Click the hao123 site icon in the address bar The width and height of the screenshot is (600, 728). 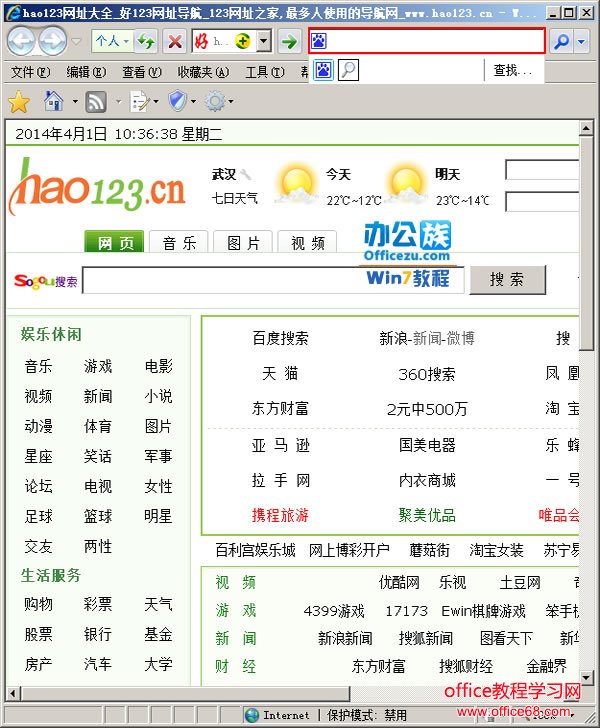(201, 41)
